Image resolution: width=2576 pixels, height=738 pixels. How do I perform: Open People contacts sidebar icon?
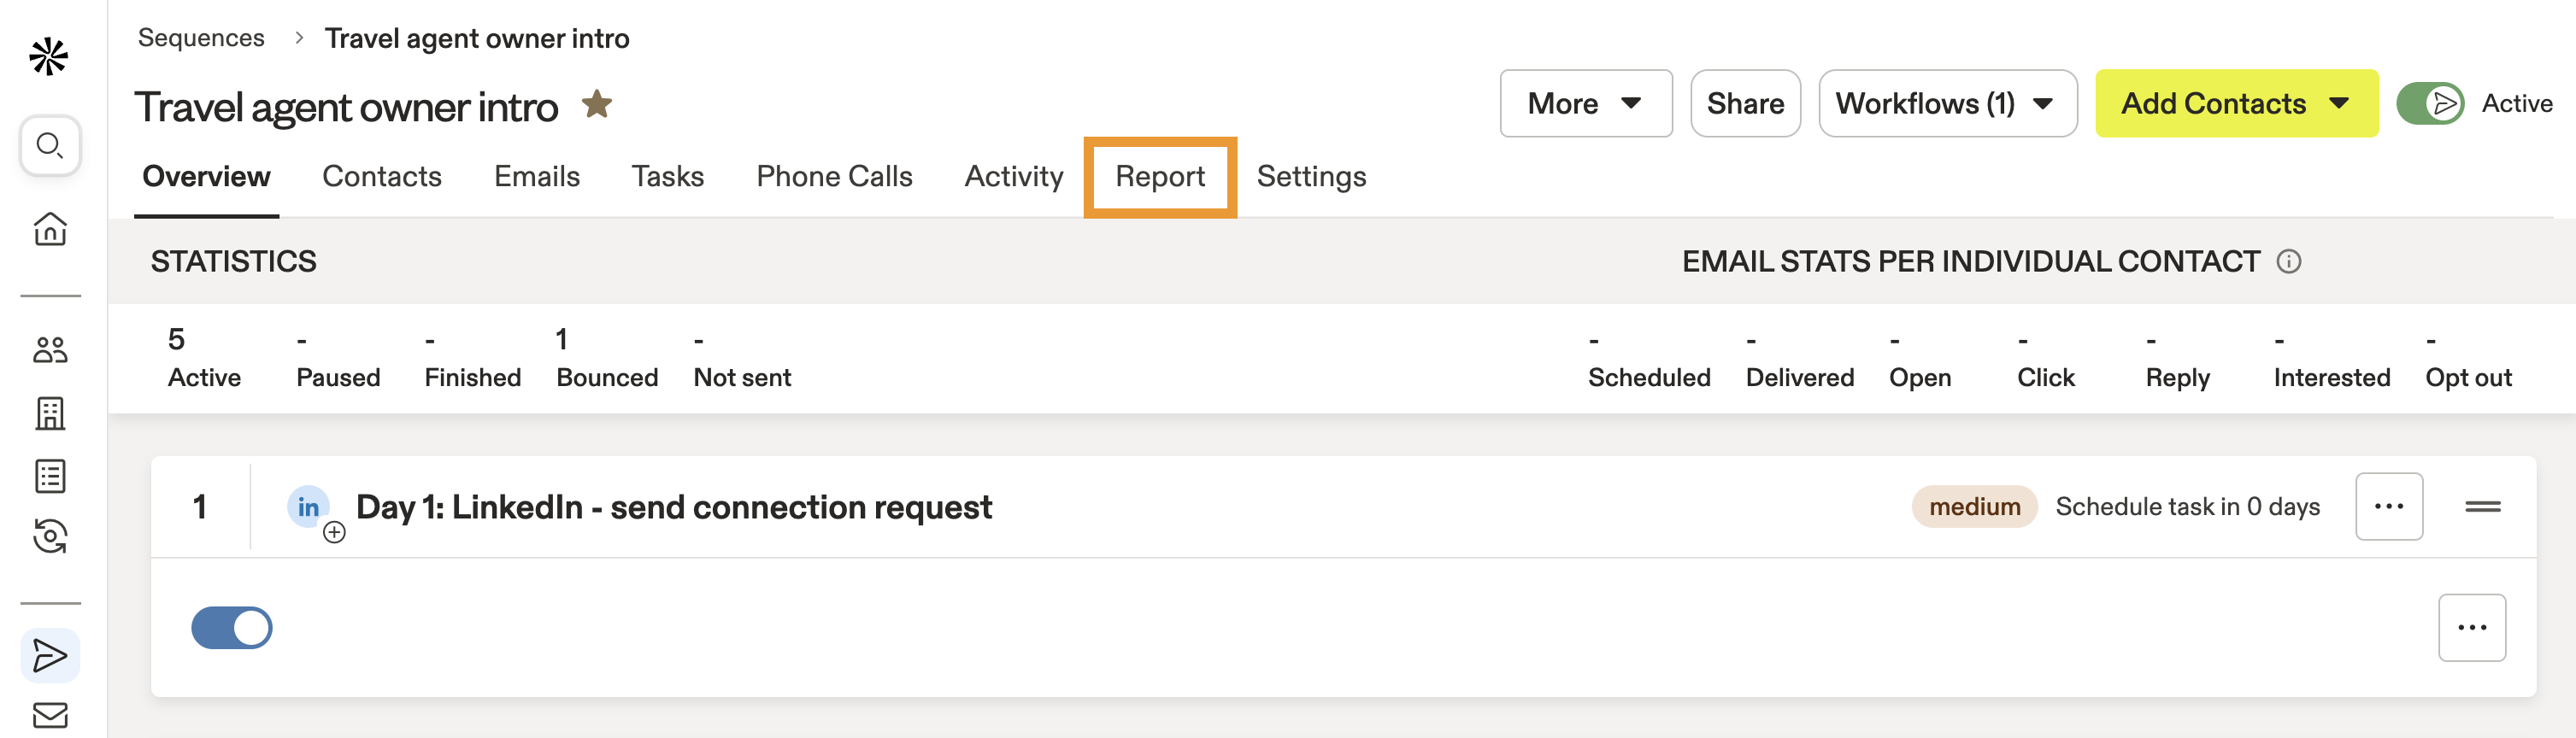[x=50, y=350]
